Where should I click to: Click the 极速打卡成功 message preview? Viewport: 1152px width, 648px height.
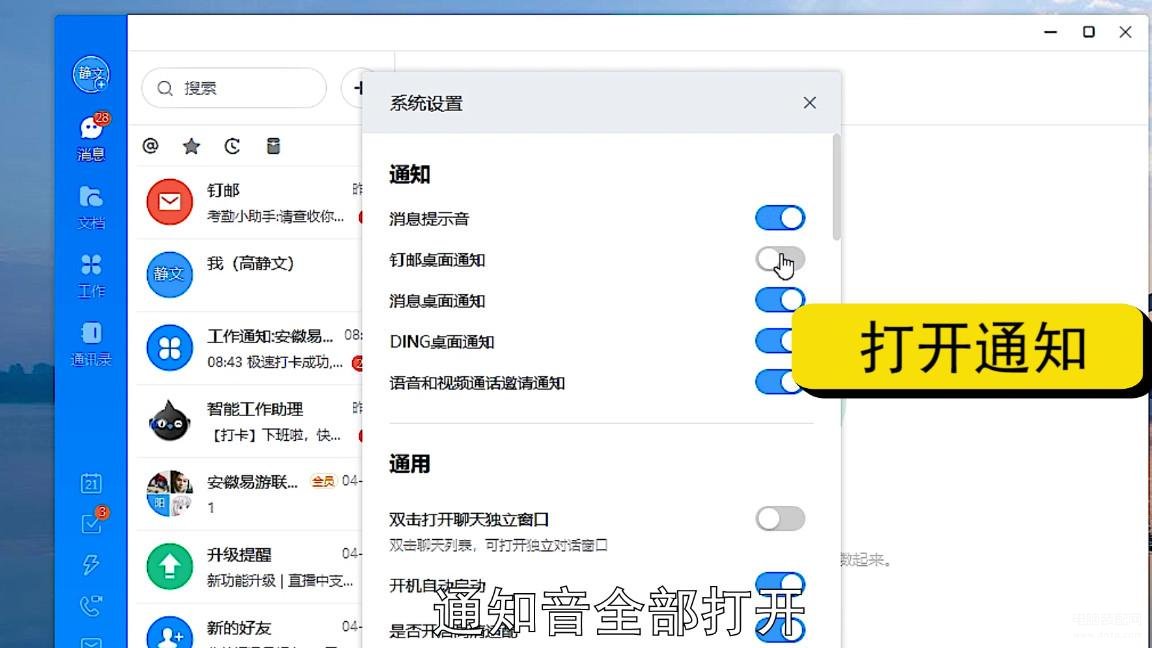pos(275,362)
